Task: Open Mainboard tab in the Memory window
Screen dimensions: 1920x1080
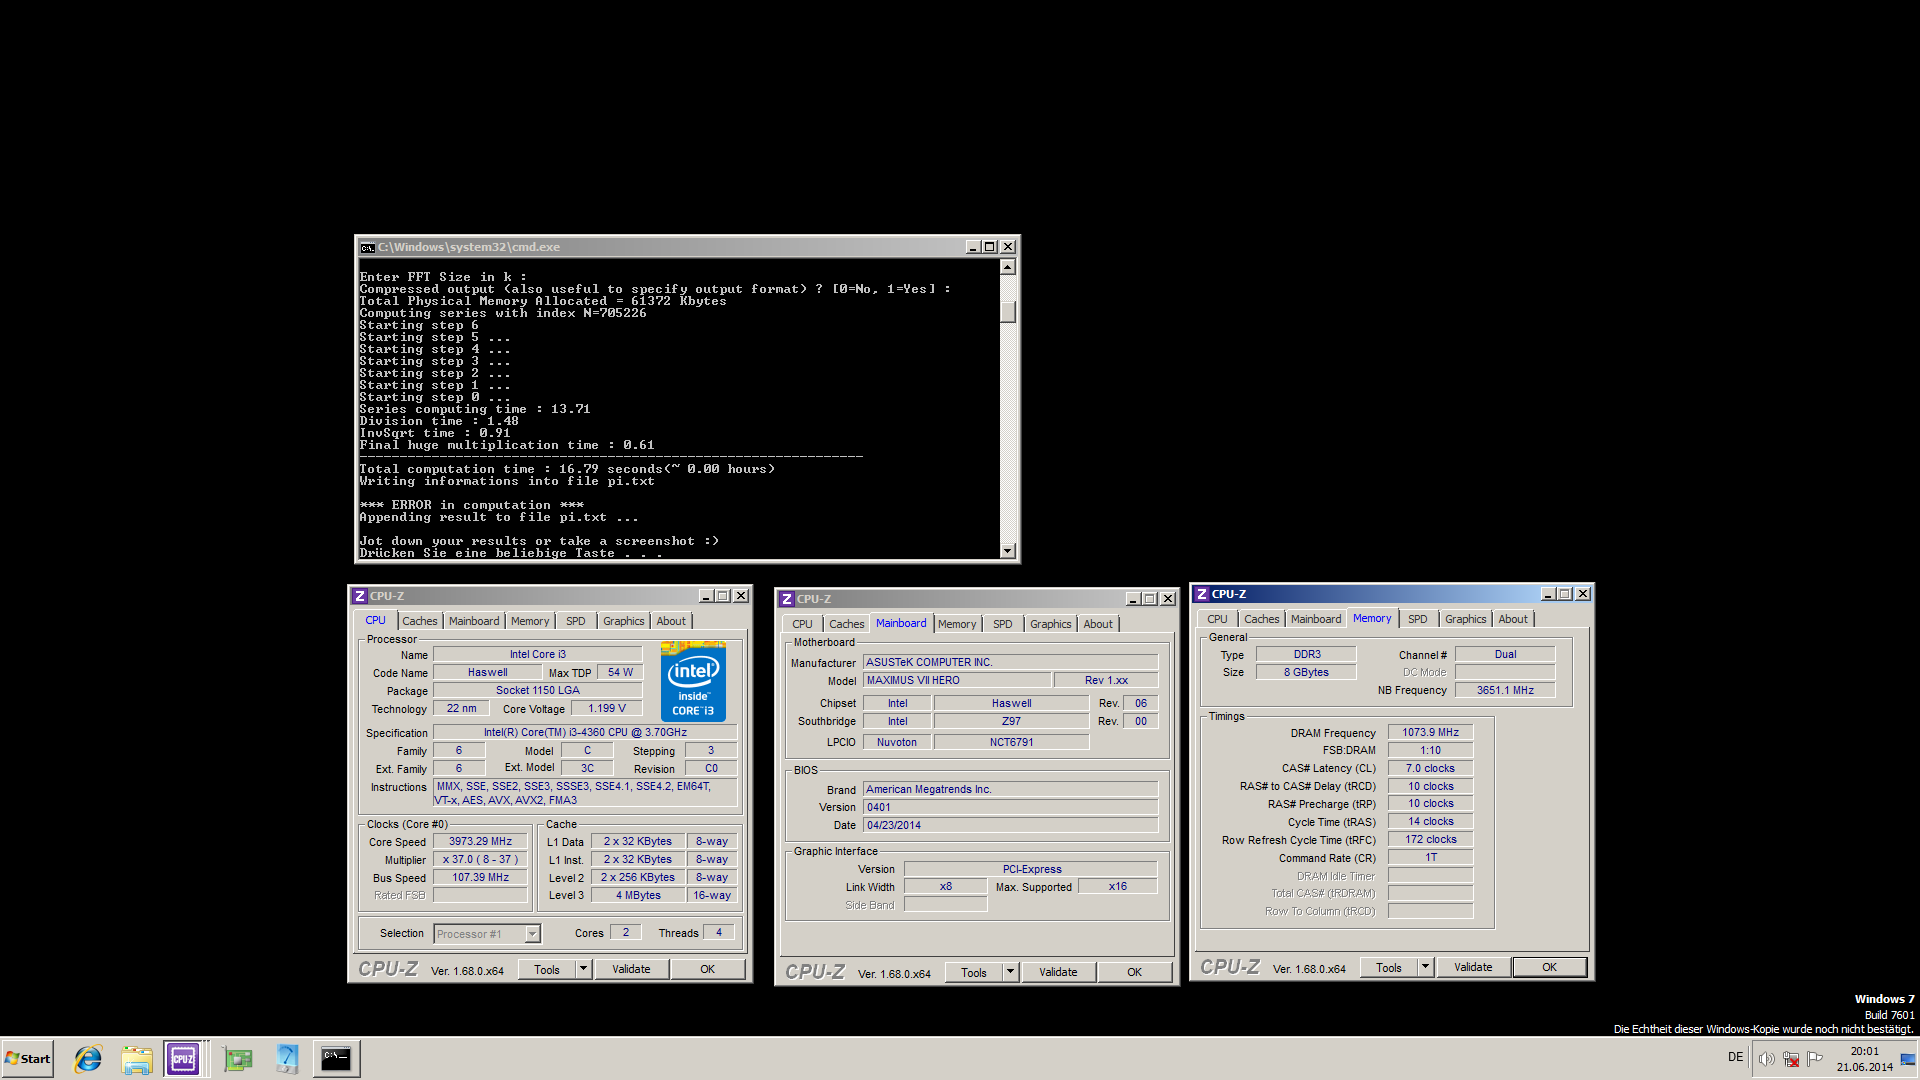Action: tap(1316, 619)
